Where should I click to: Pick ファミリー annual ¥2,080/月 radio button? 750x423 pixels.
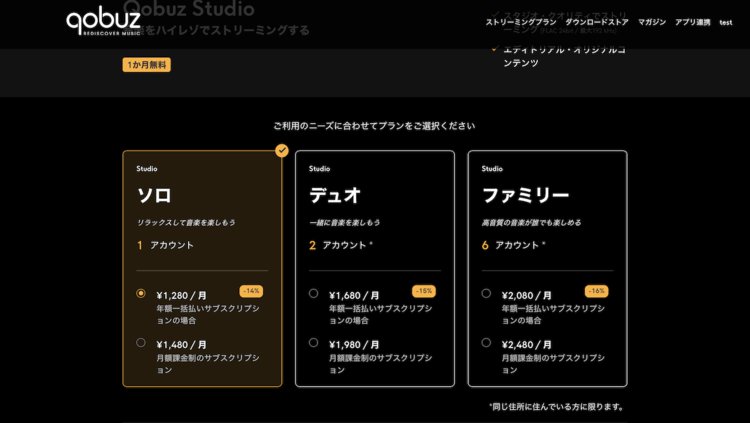tap(486, 294)
